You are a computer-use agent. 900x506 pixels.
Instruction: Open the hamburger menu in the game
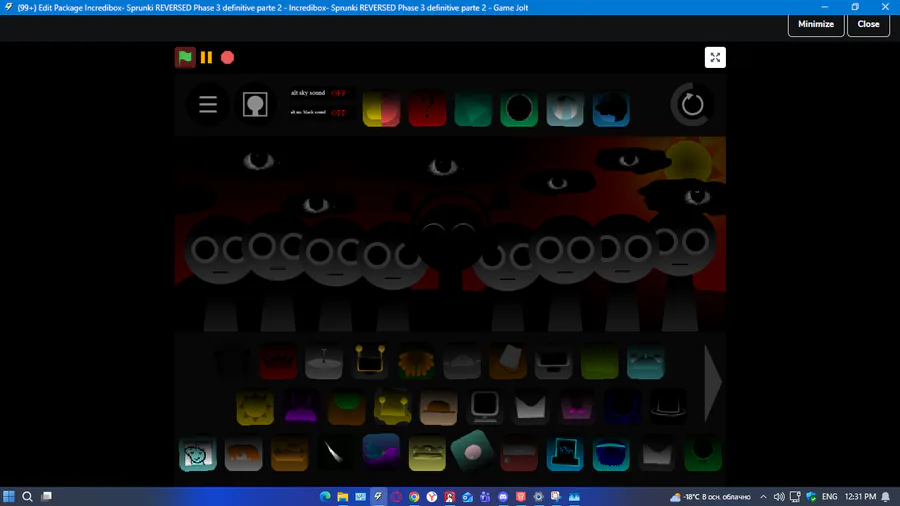click(x=208, y=104)
